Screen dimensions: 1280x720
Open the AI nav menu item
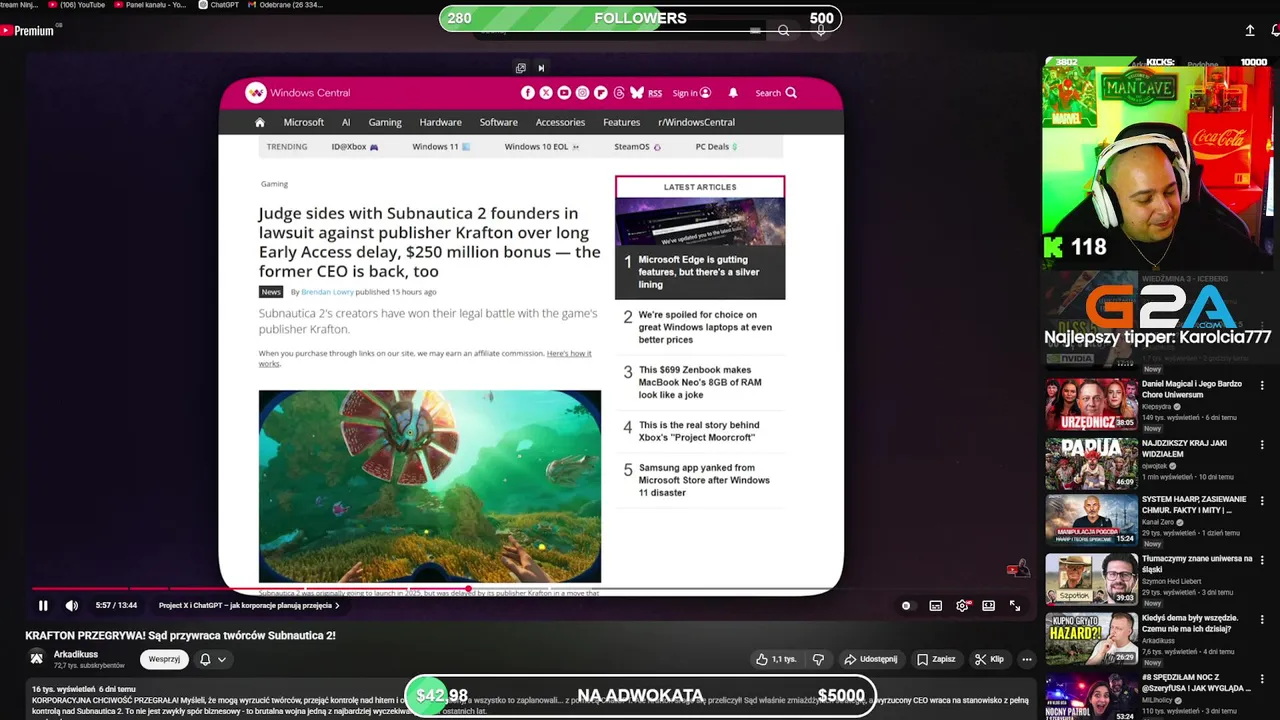(x=346, y=122)
